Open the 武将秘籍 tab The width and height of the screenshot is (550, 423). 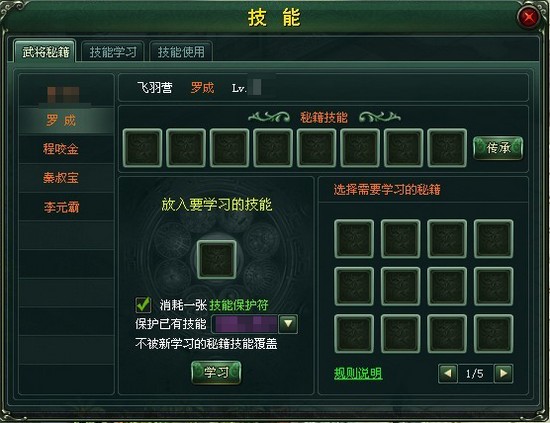pyautogui.click(x=45, y=52)
